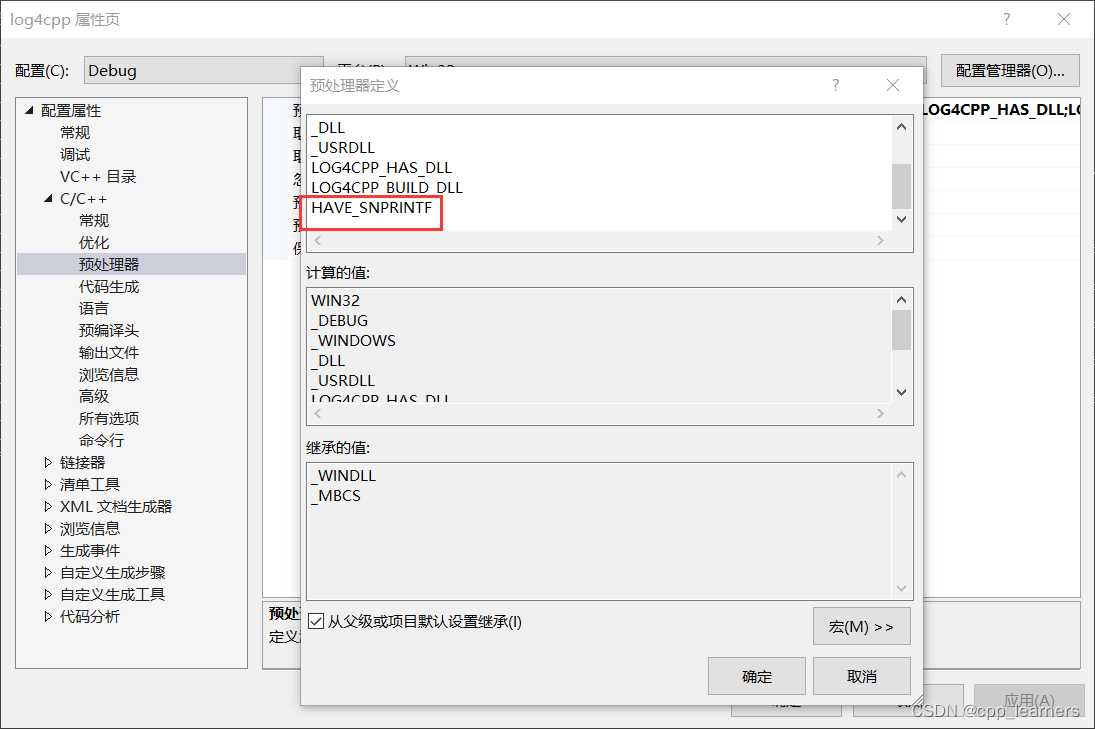This screenshot has height=729, width=1095.
Task: Toggle 从父级或项目默认设置继承 checkbox
Action: click(x=317, y=622)
